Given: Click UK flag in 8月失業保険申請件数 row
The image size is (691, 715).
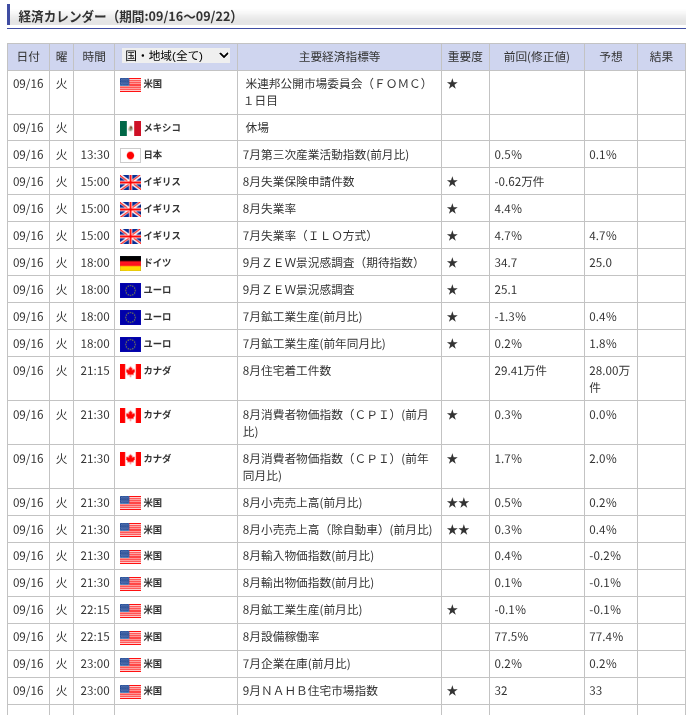Looking at the screenshot, I should tap(130, 182).
